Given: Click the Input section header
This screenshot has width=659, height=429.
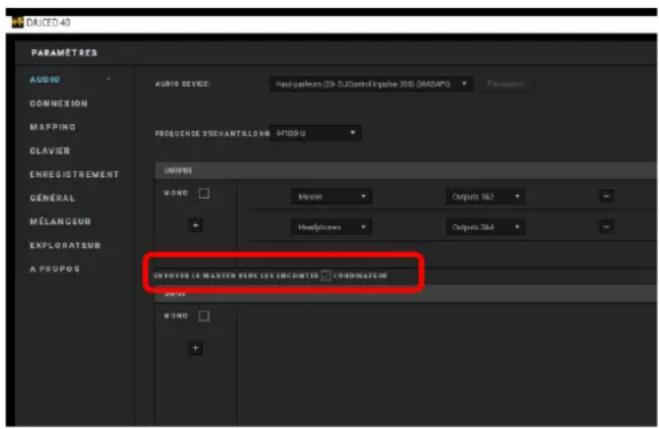Looking at the screenshot, I should tap(405, 295).
